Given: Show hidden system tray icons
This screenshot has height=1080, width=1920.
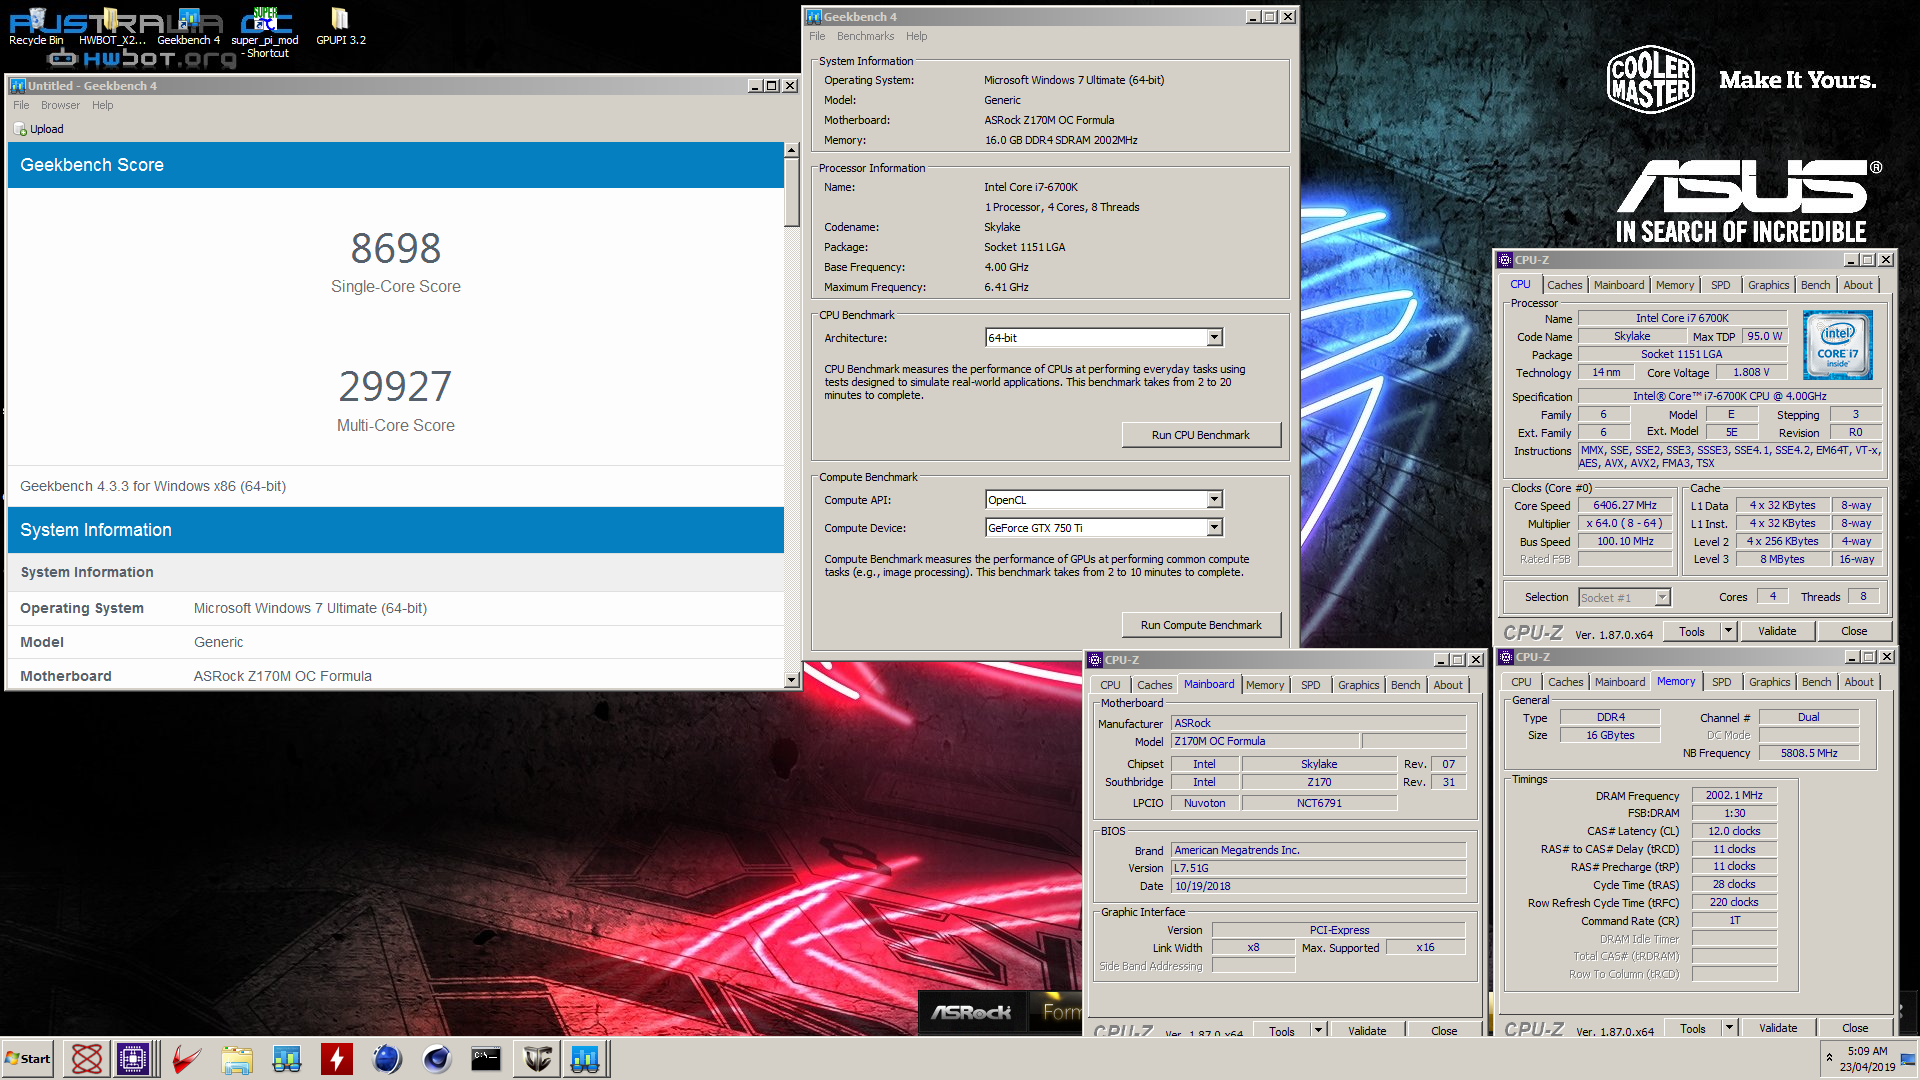Looking at the screenshot, I should [x=1829, y=1058].
